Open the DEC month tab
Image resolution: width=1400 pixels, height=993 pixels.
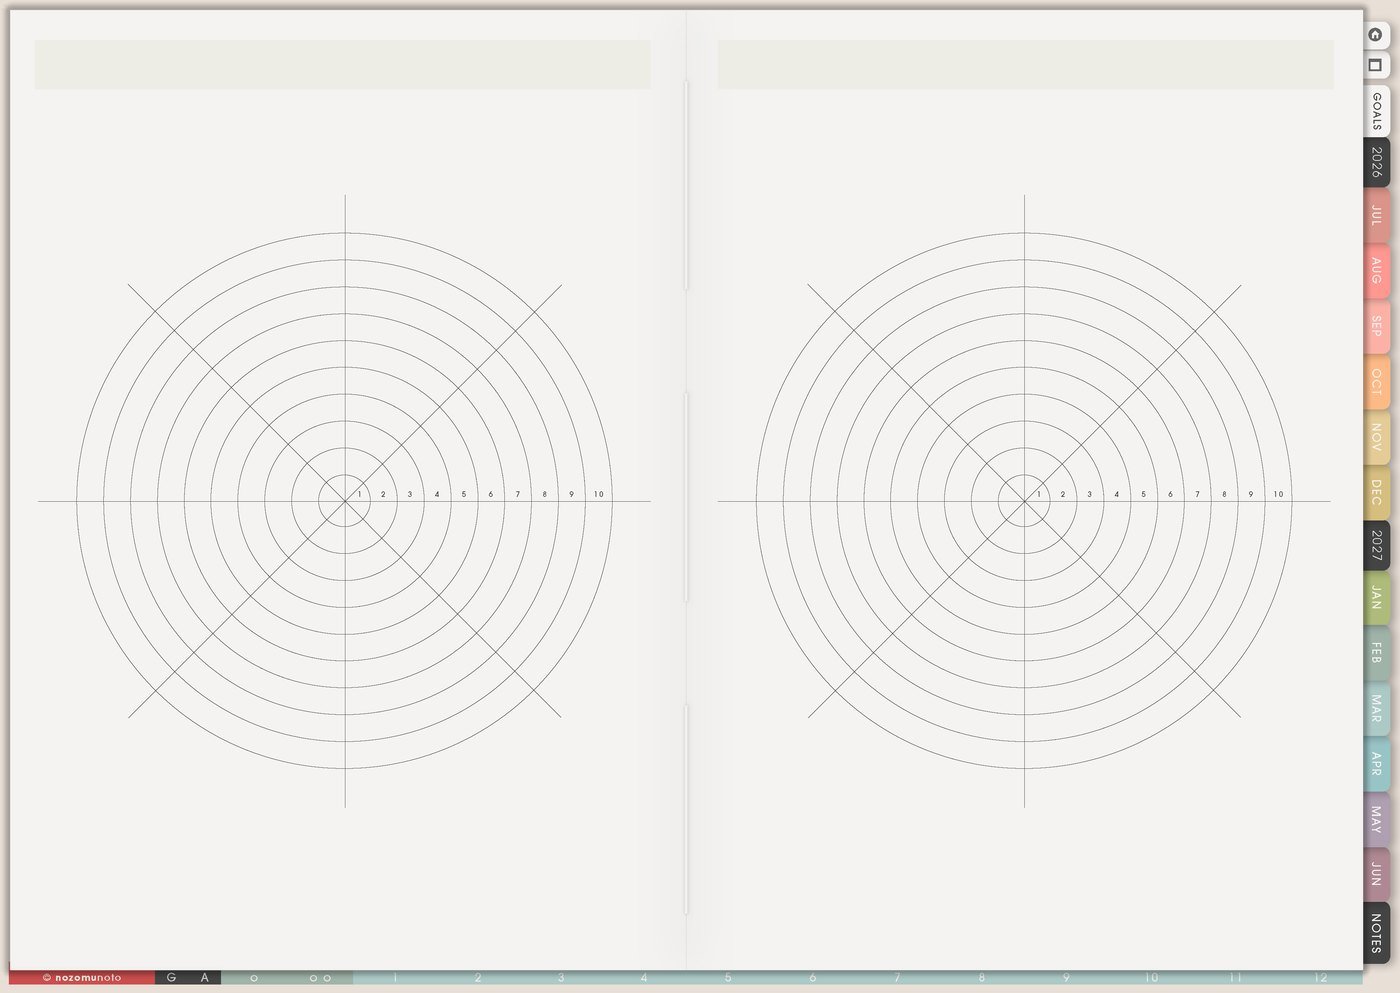click(1376, 491)
